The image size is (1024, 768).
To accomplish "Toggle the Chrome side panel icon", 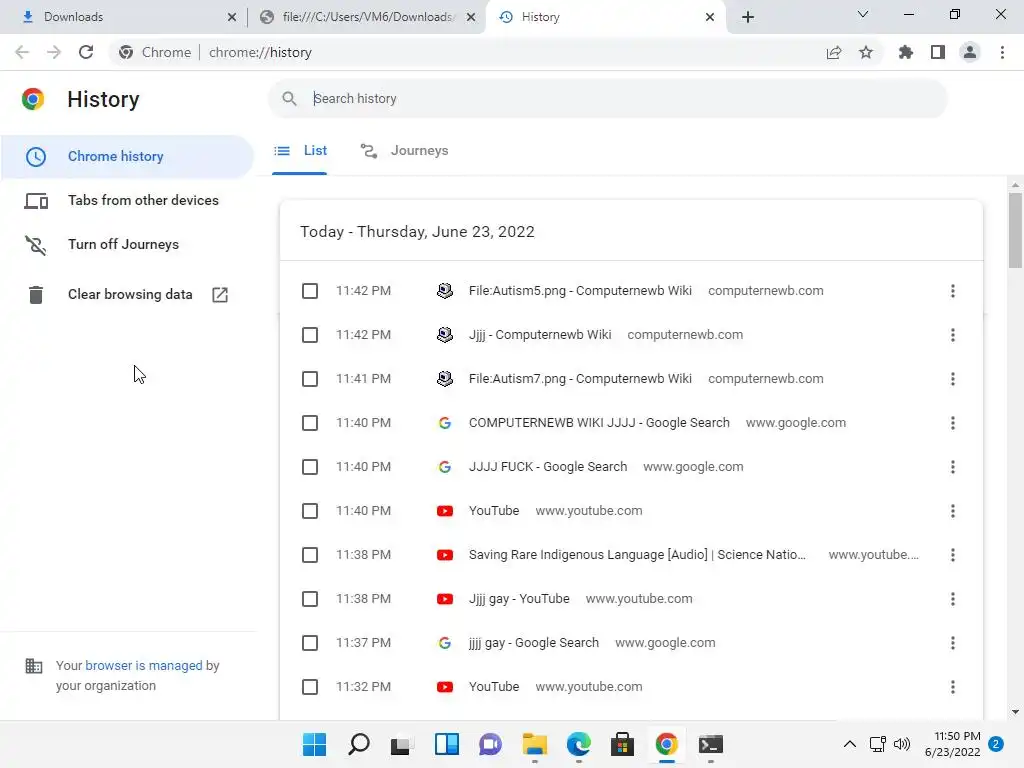I will tap(938, 52).
